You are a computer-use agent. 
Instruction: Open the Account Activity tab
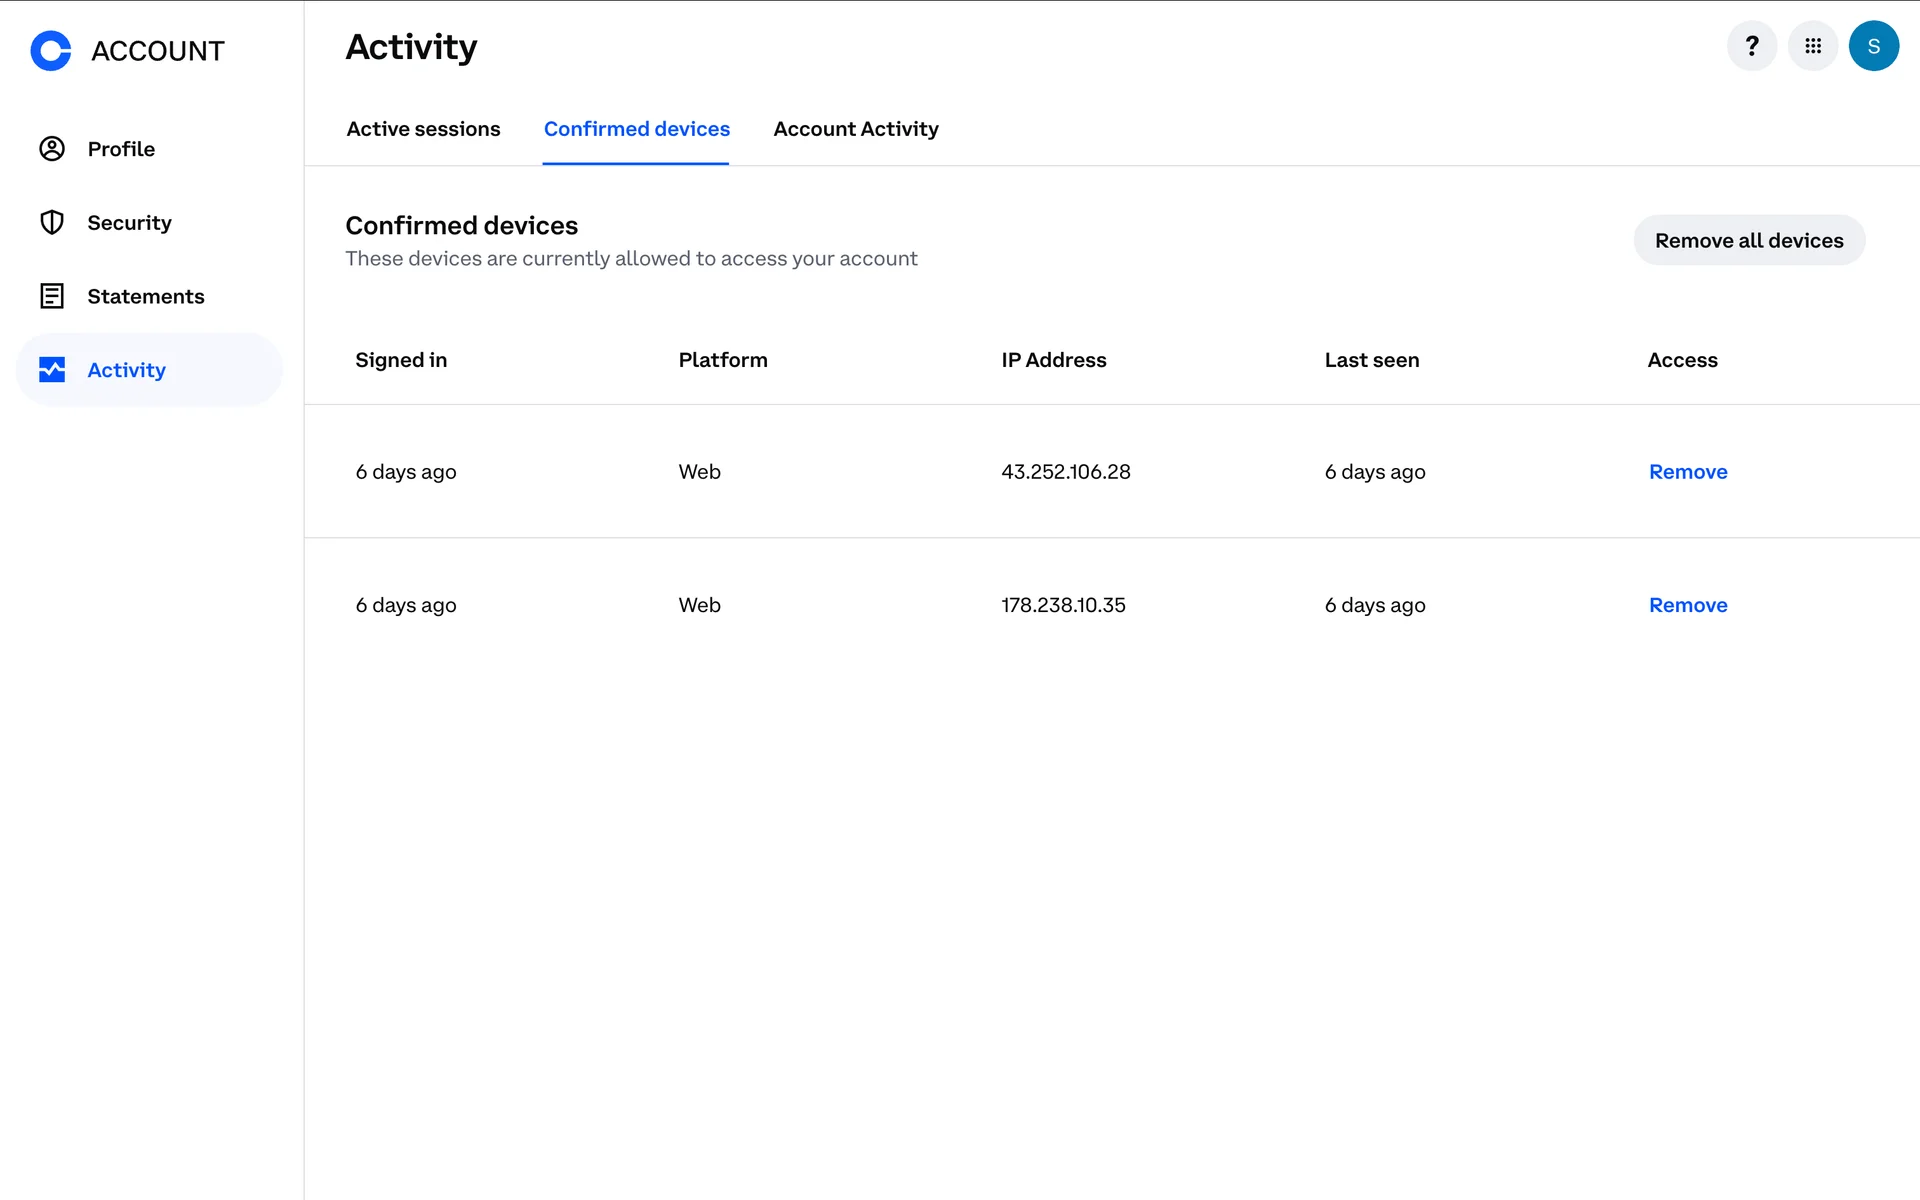tap(855, 129)
